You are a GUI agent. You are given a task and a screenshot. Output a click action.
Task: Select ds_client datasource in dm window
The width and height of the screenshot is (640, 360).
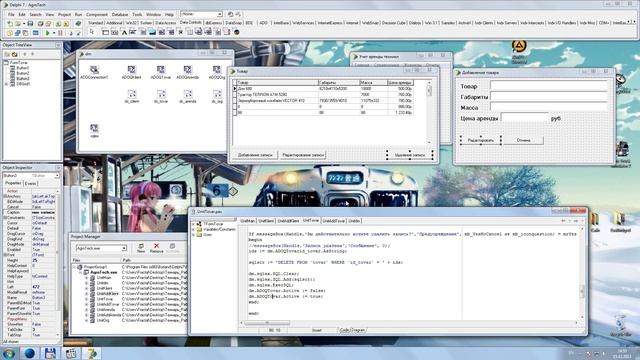click(132, 96)
